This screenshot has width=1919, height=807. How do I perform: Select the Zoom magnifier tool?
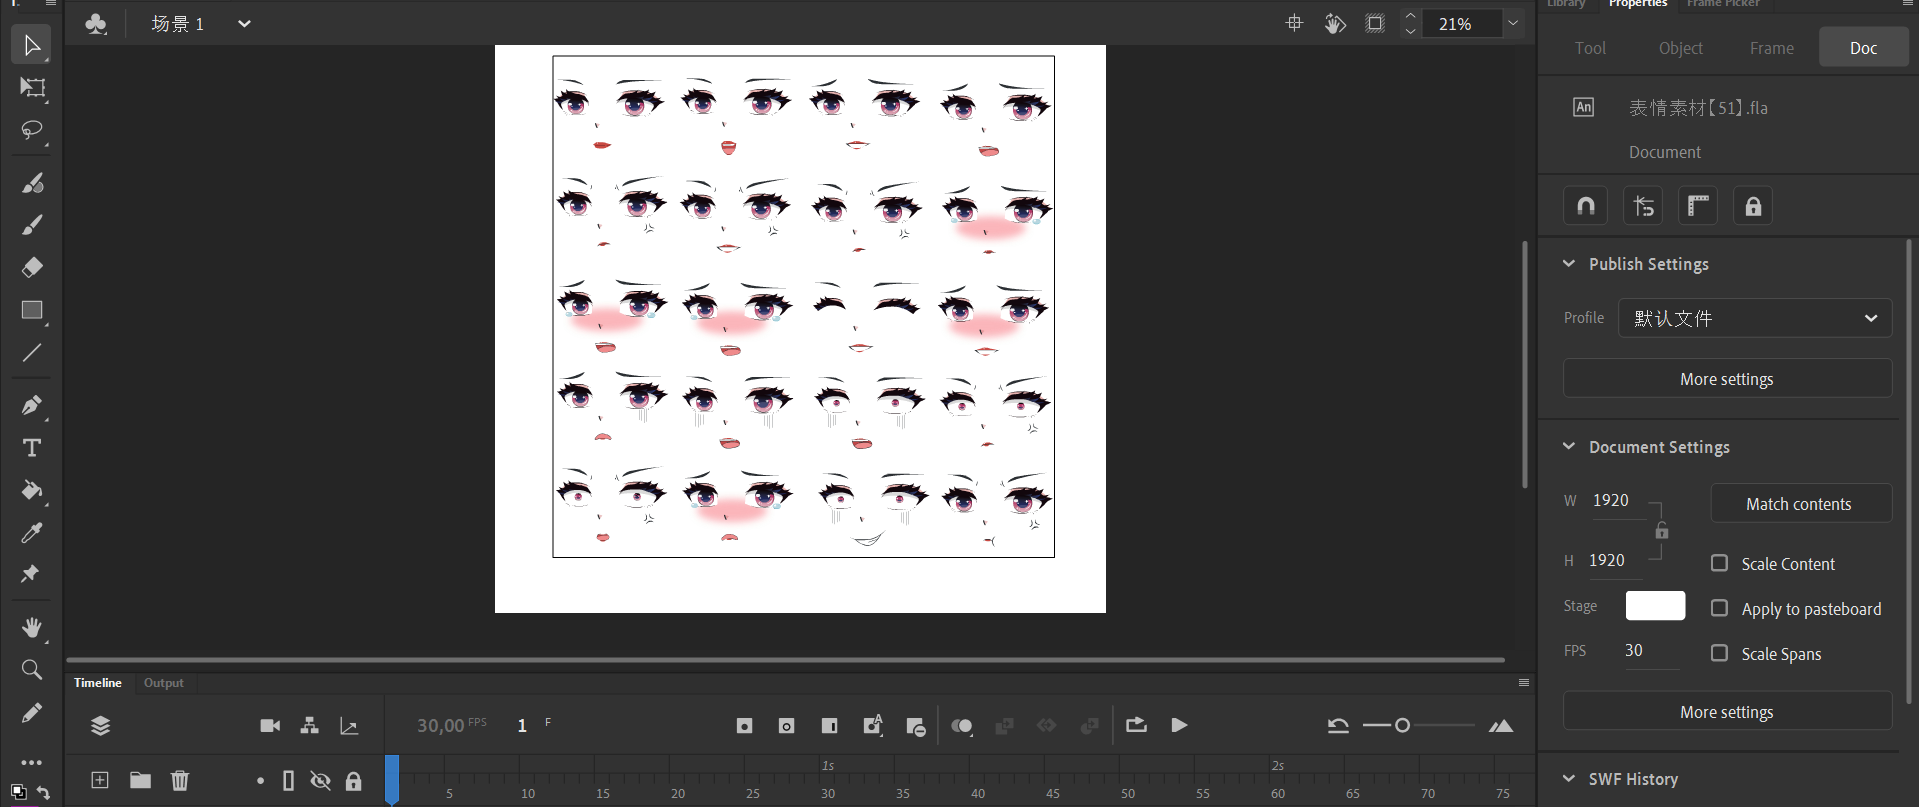(x=31, y=669)
